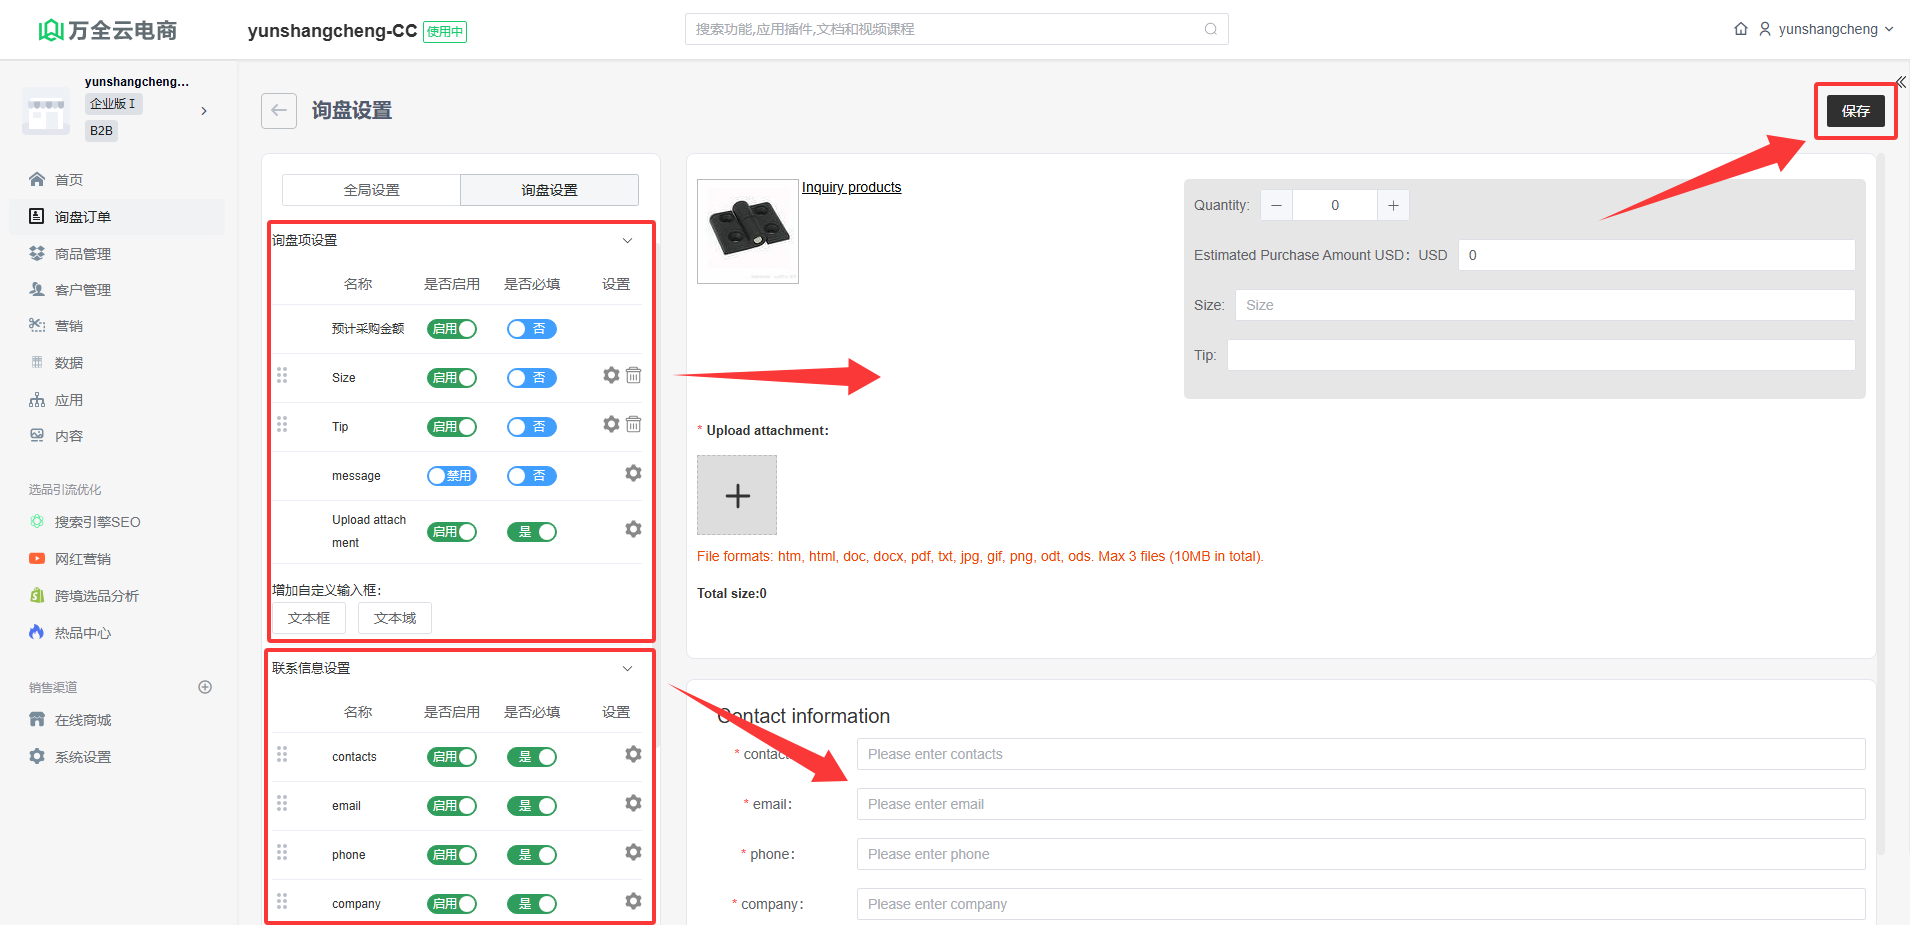
Task: Click the back arrow beside 询盘设置
Action: 279,111
